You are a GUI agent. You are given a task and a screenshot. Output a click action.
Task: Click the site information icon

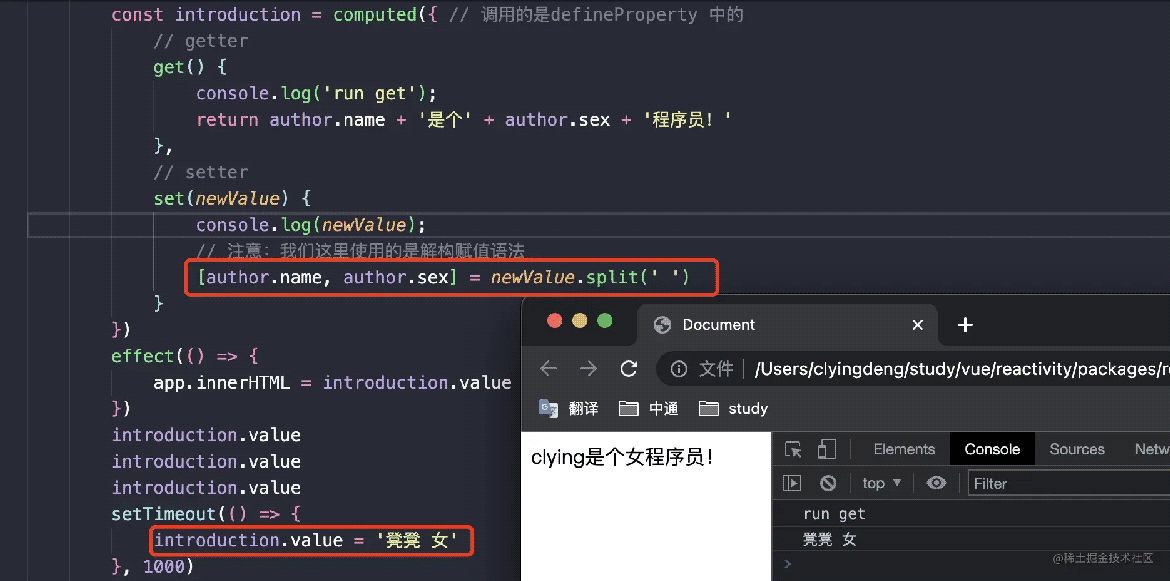click(x=679, y=369)
